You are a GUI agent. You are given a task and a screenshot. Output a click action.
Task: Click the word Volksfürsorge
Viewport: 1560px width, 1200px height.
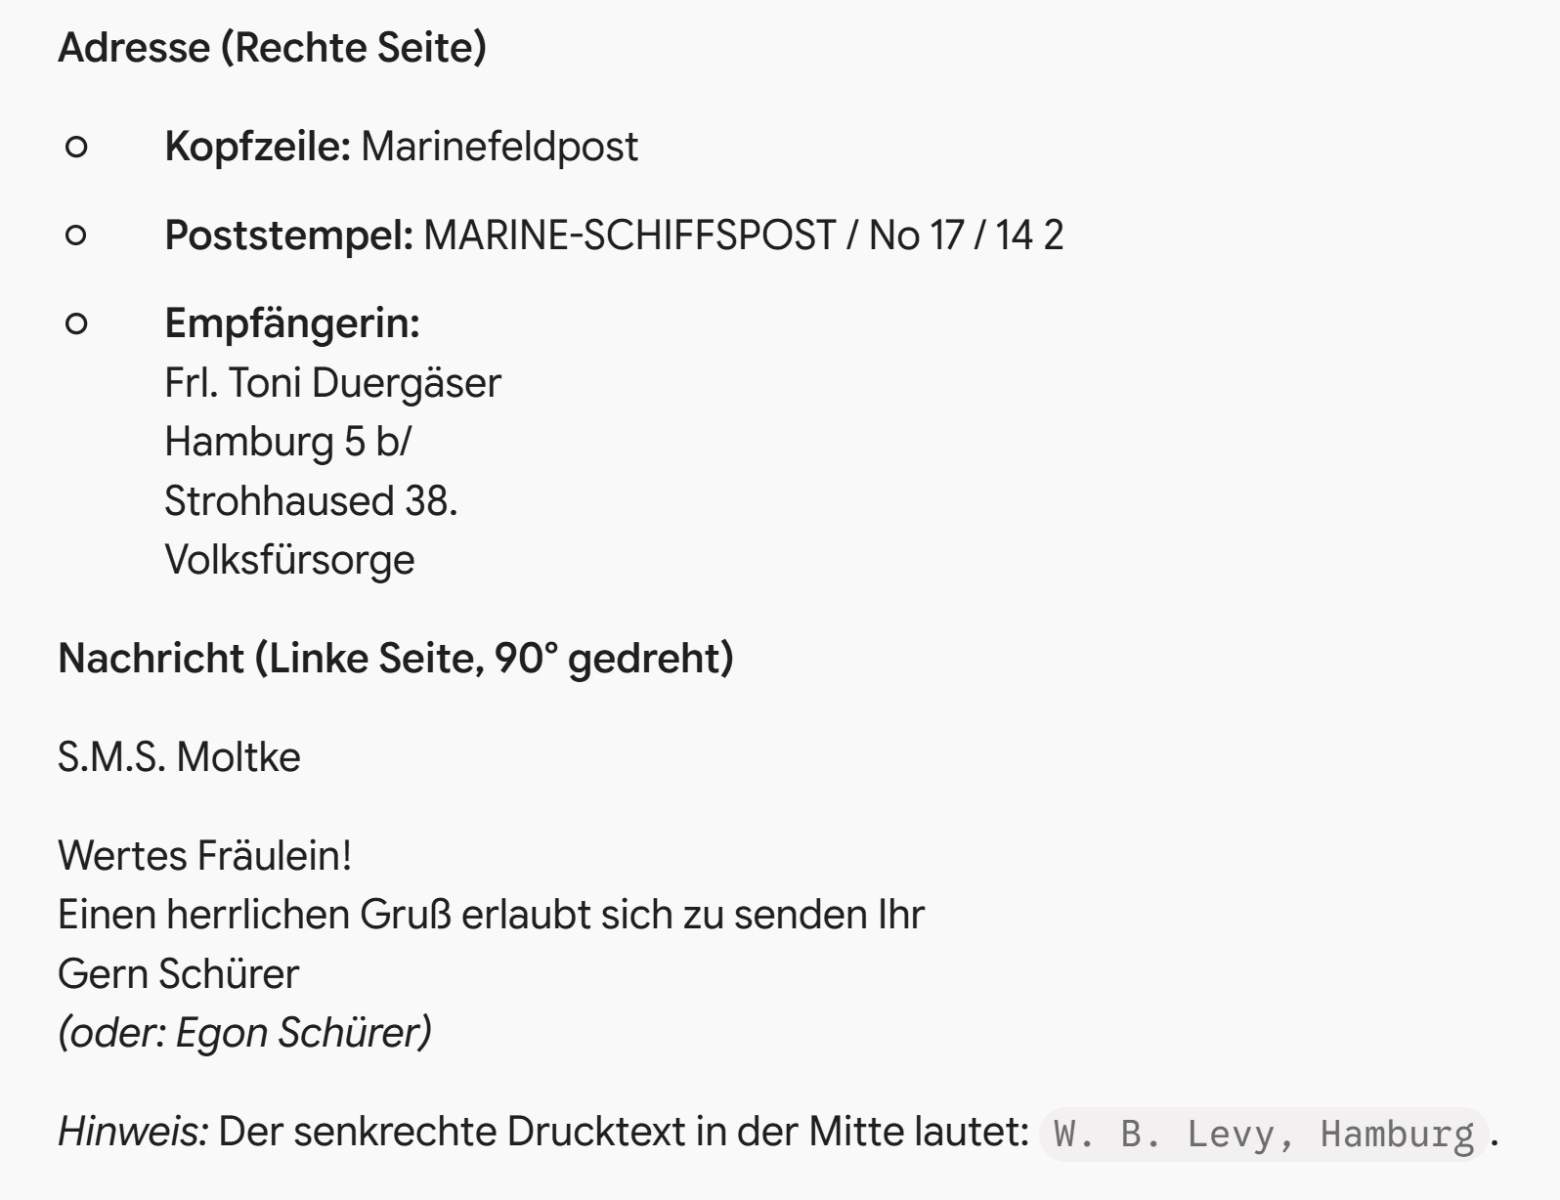(290, 560)
